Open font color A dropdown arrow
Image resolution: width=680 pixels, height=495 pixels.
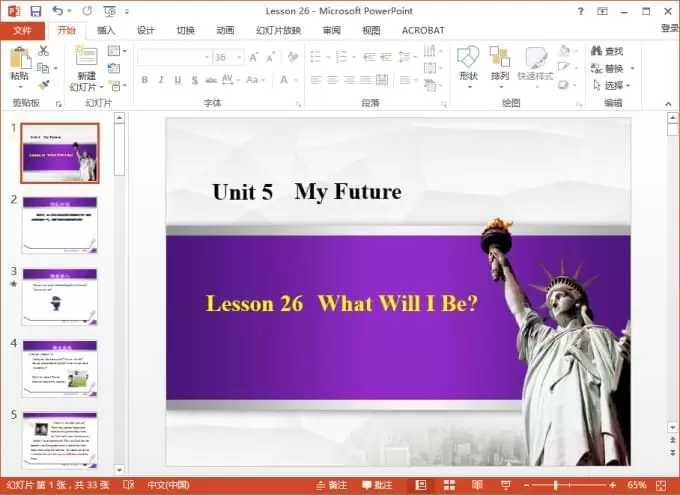297,80
